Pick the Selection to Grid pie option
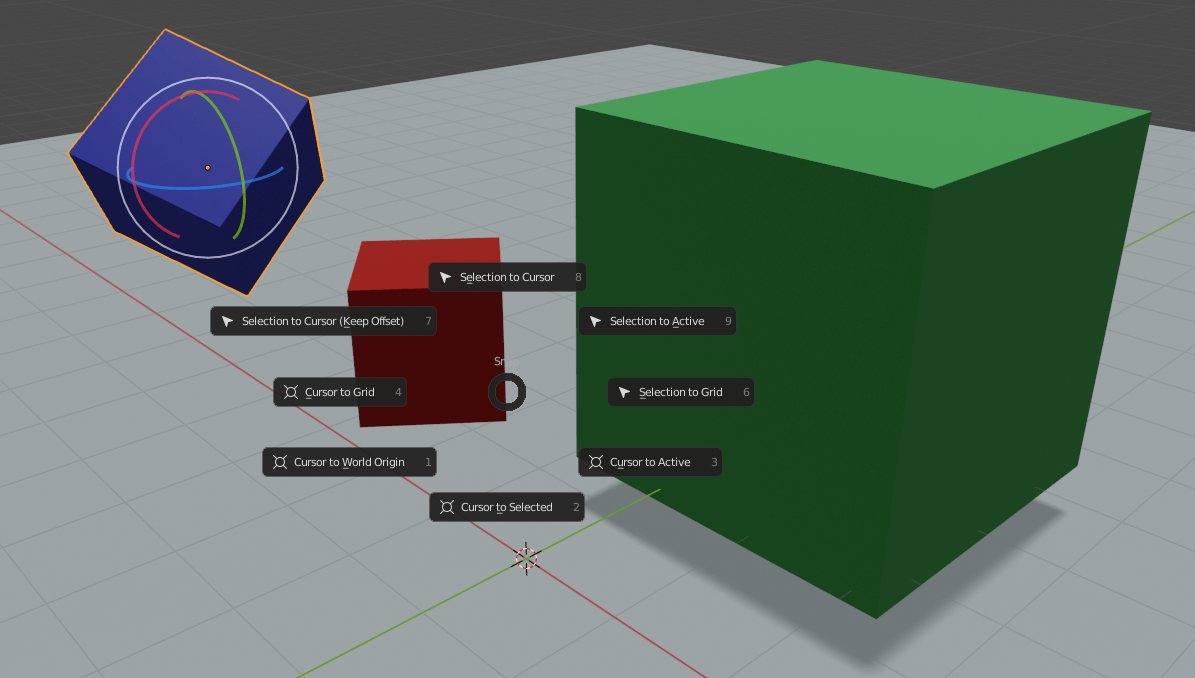 680,393
